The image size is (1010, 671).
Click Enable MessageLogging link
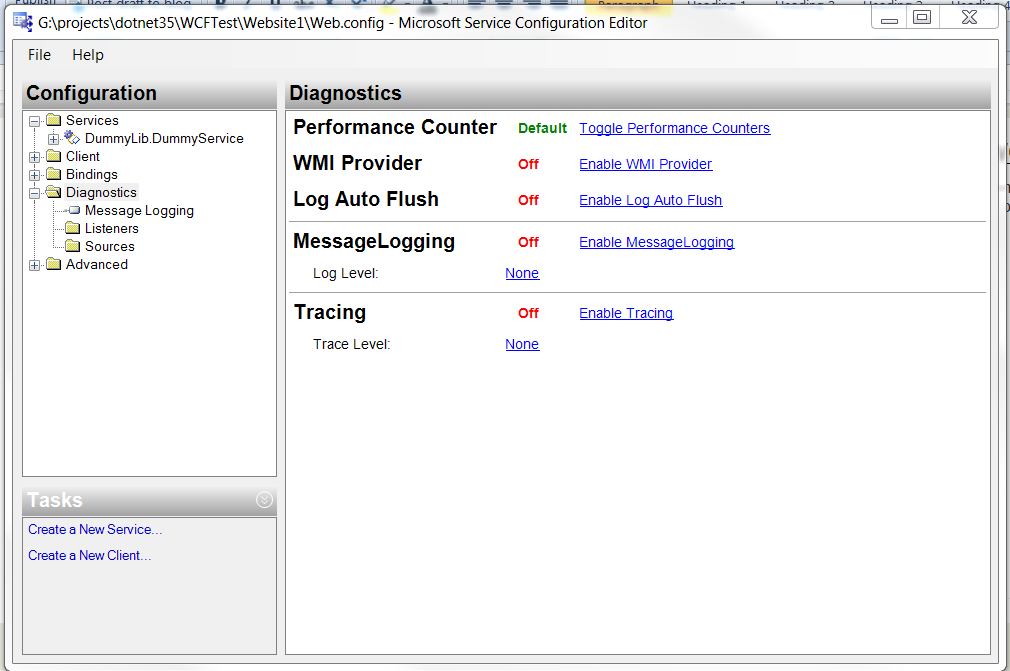click(656, 242)
